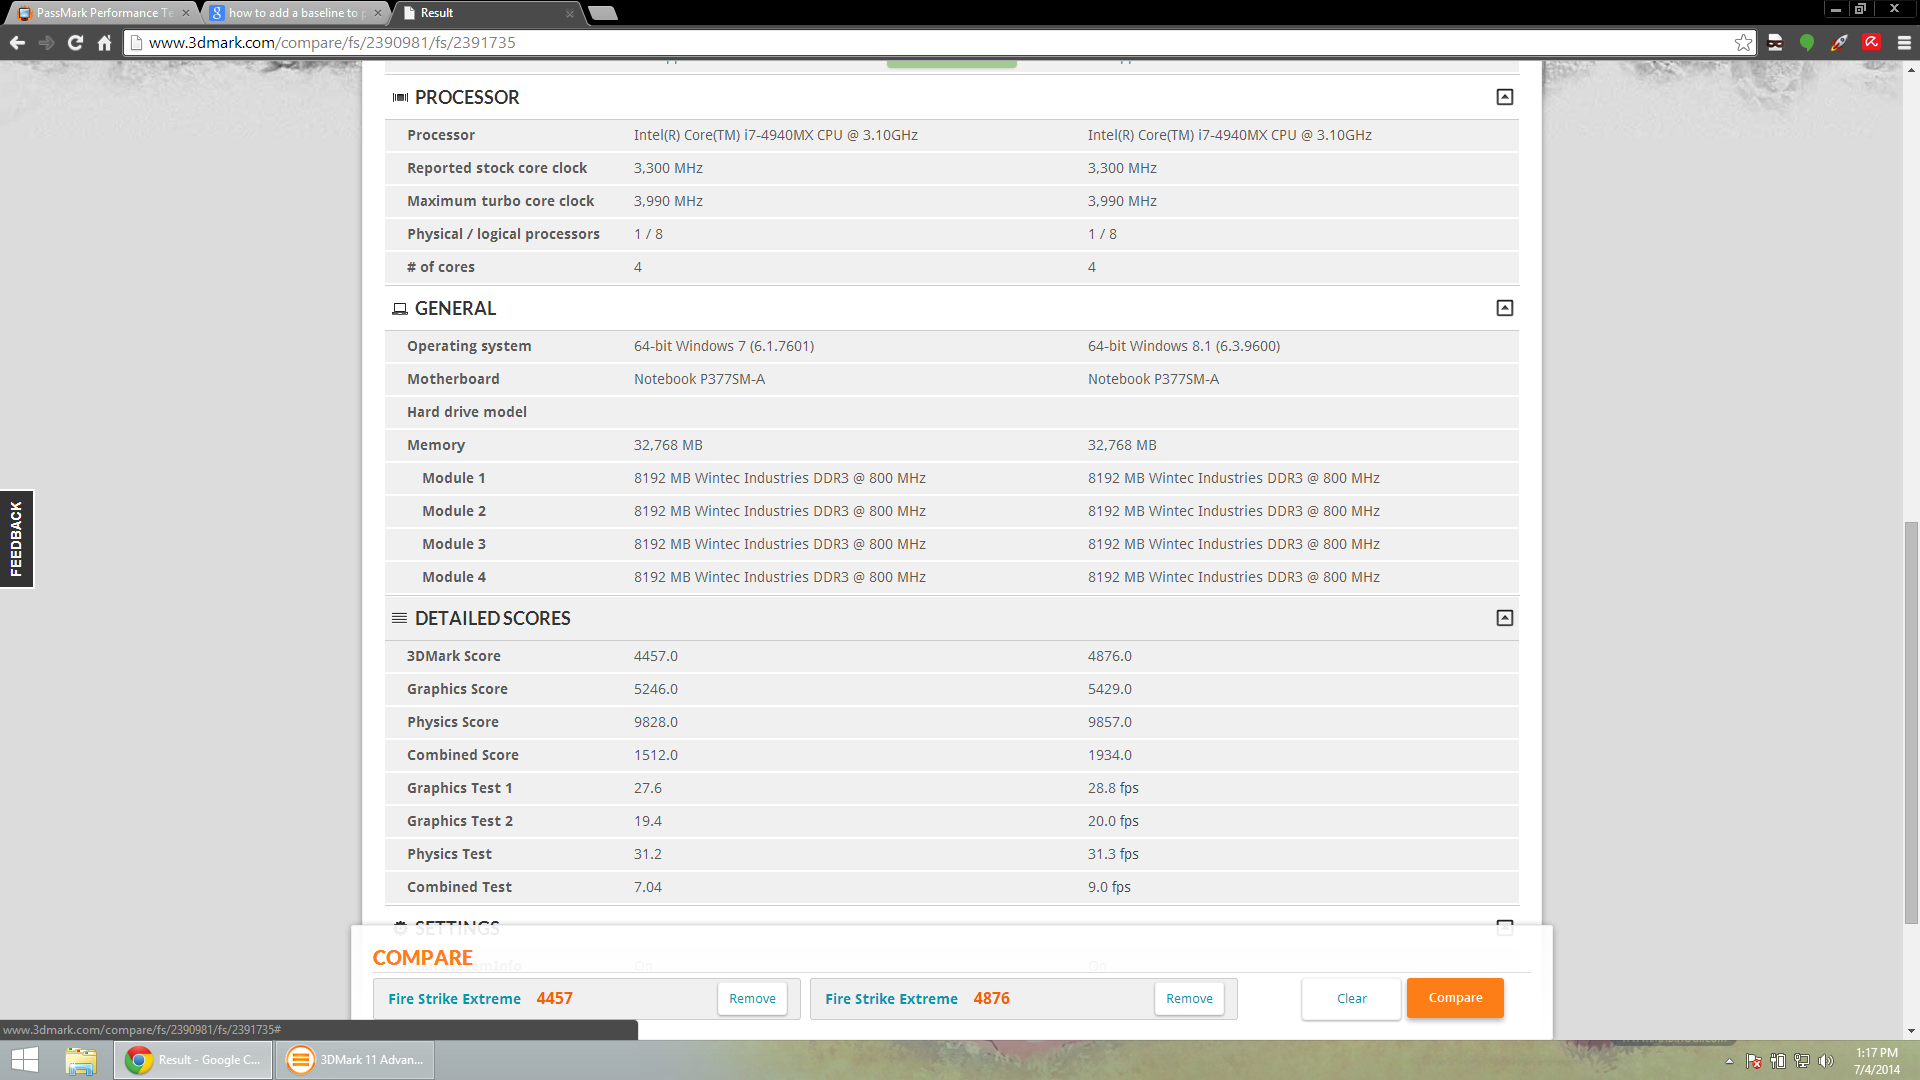Click the dark extension icon next to star
The width and height of the screenshot is (1920, 1080).
click(1775, 43)
